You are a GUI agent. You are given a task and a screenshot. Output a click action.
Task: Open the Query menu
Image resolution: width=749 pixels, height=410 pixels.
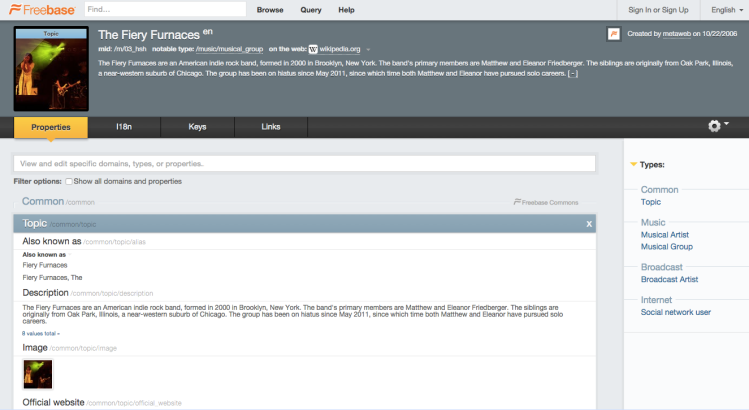click(310, 10)
